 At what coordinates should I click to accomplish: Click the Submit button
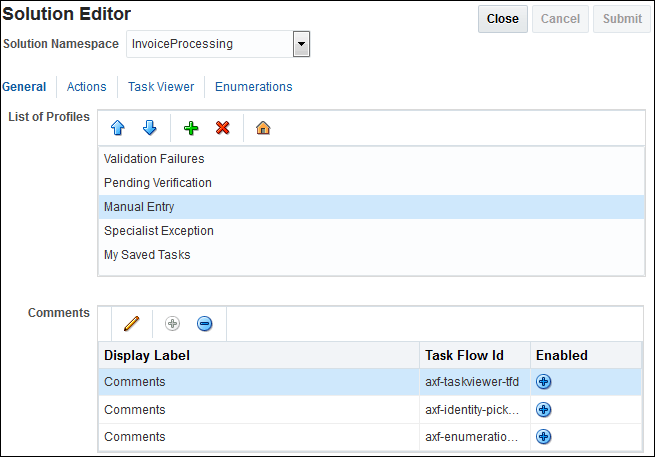pos(622,19)
